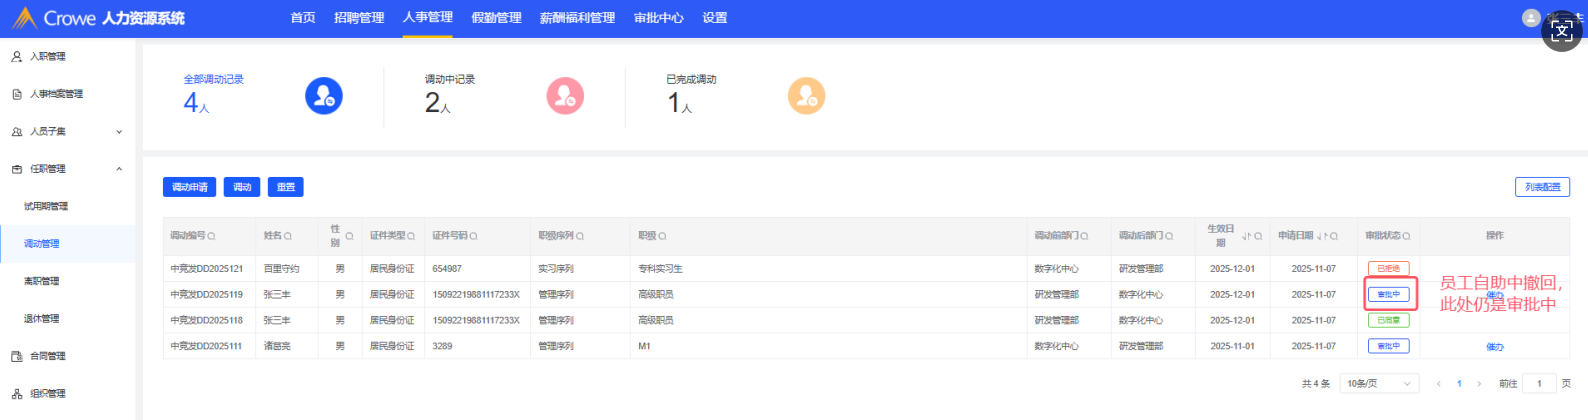The height and width of the screenshot is (420, 1588).
Task: Click the blue 调动 button
Action: 242,187
